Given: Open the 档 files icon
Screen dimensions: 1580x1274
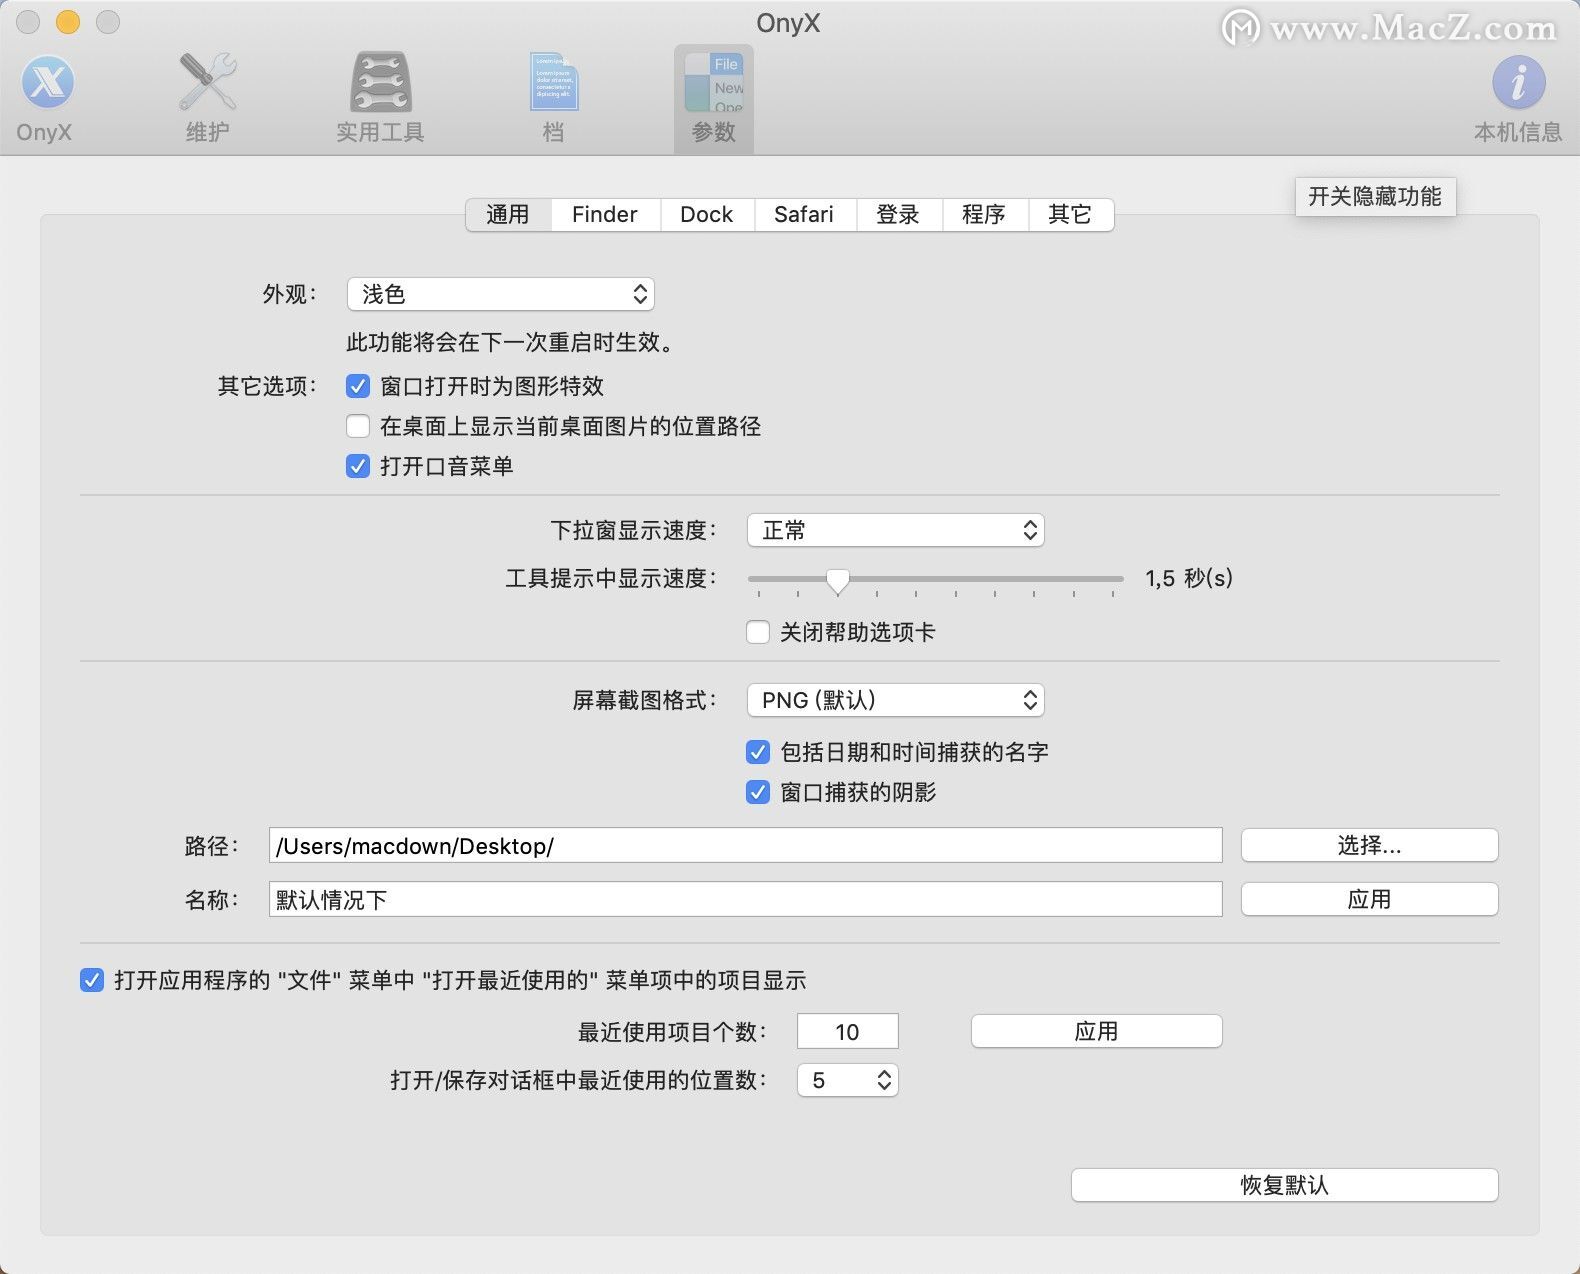Looking at the screenshot, I should 553,98.
